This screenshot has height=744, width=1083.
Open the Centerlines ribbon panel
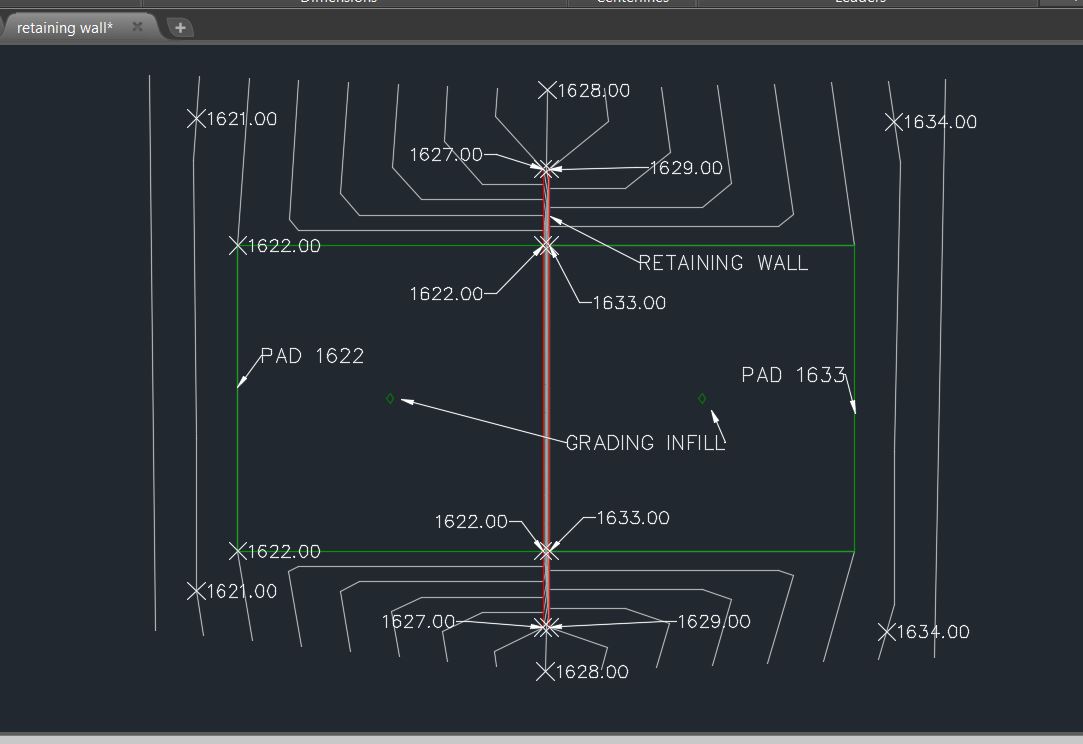tap(632, 2)
